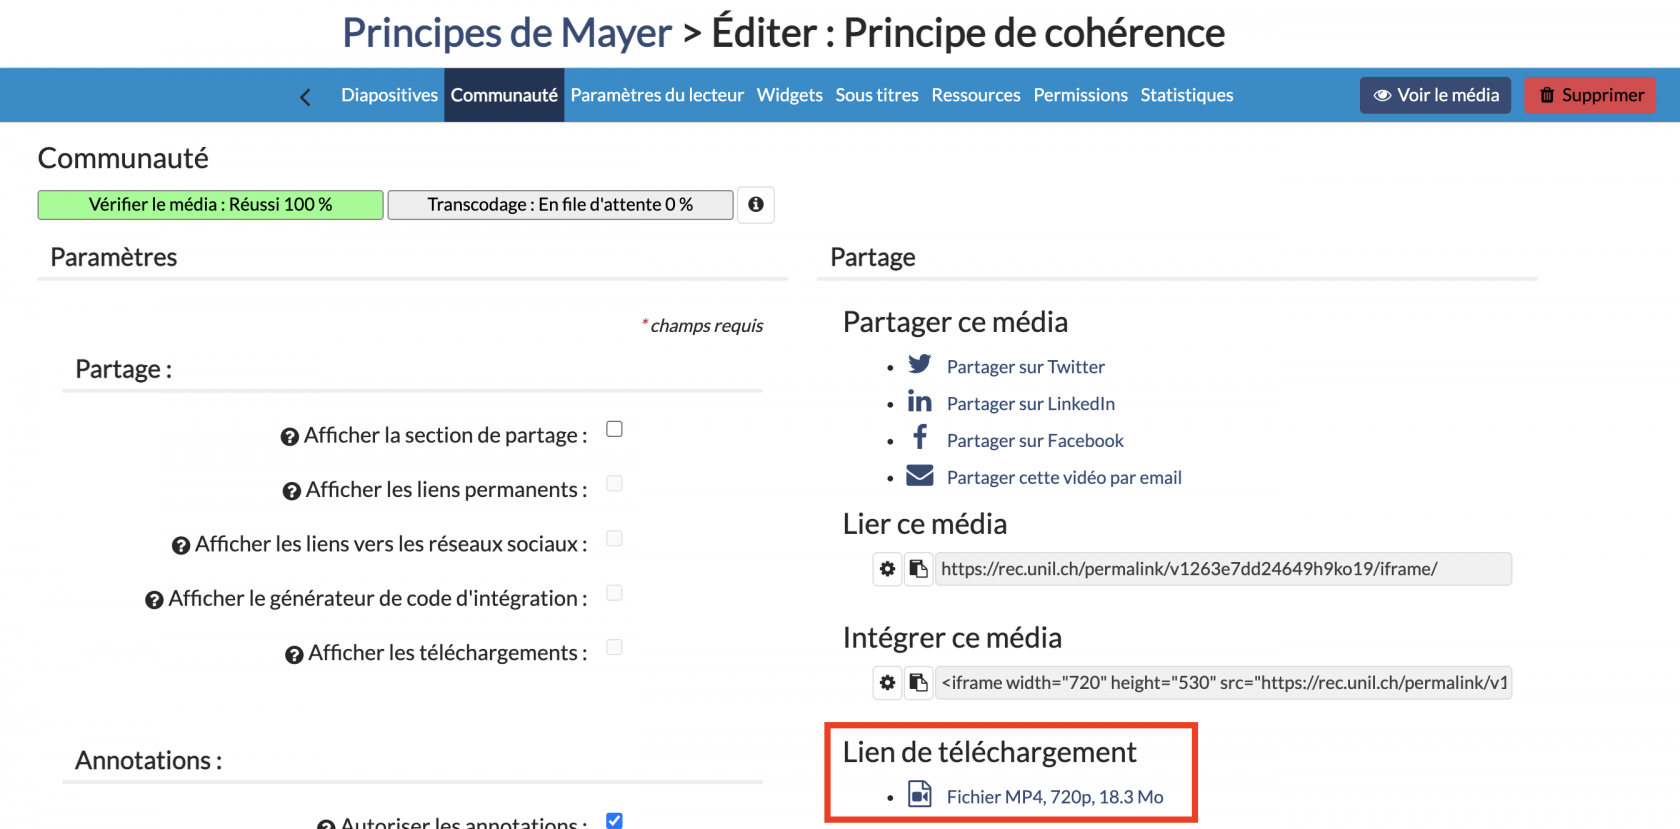This screenshot has width=1680, height=829.
Task: Uncheck 'Autoriser les annotations' checkbox
Action: tap(614, 820)
